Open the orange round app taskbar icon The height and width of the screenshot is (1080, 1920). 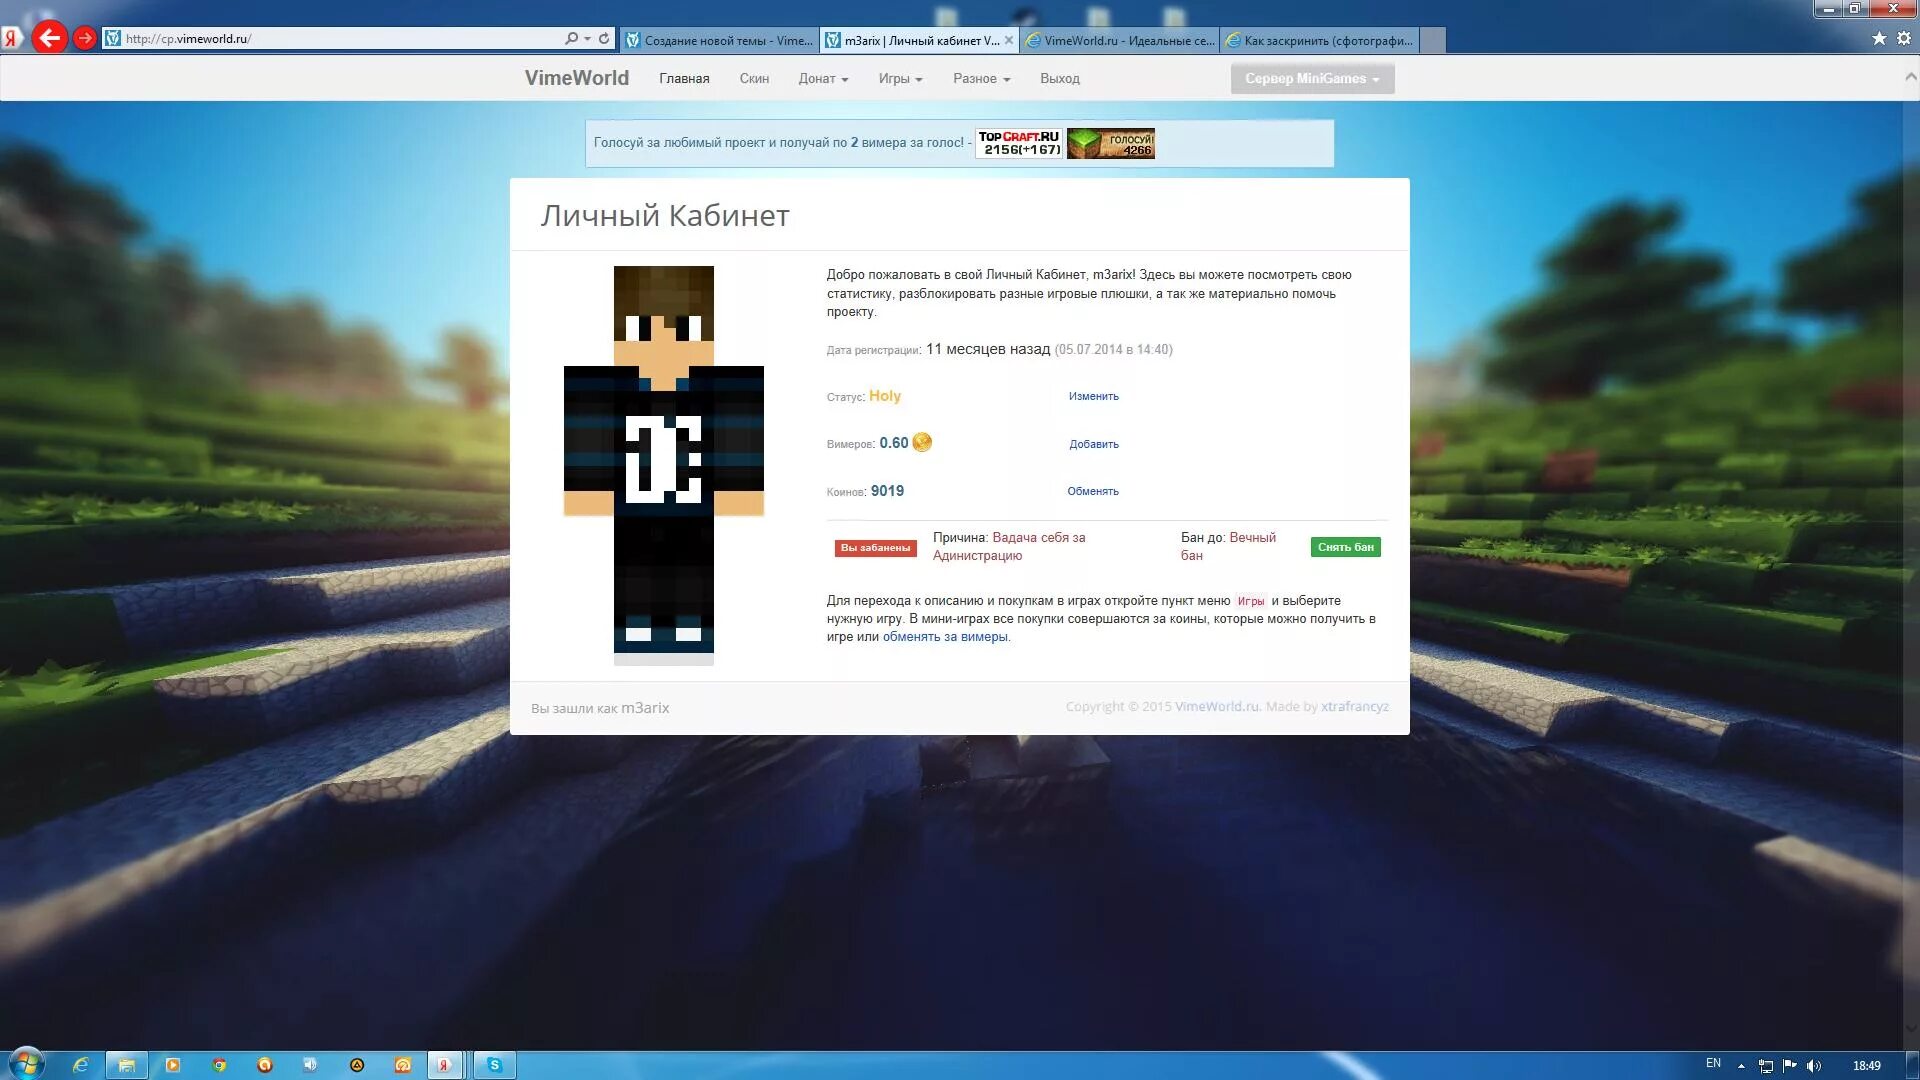tap(265, 1065)
